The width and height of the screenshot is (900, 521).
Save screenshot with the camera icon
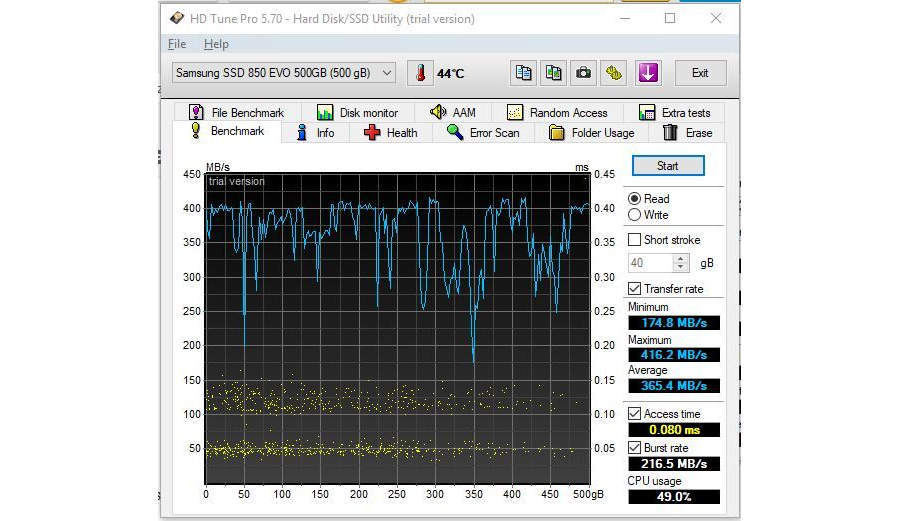583,73
